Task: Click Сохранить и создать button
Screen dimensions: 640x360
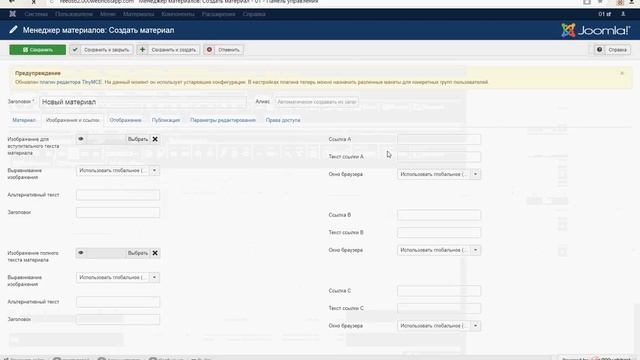Action: point(168,50)
